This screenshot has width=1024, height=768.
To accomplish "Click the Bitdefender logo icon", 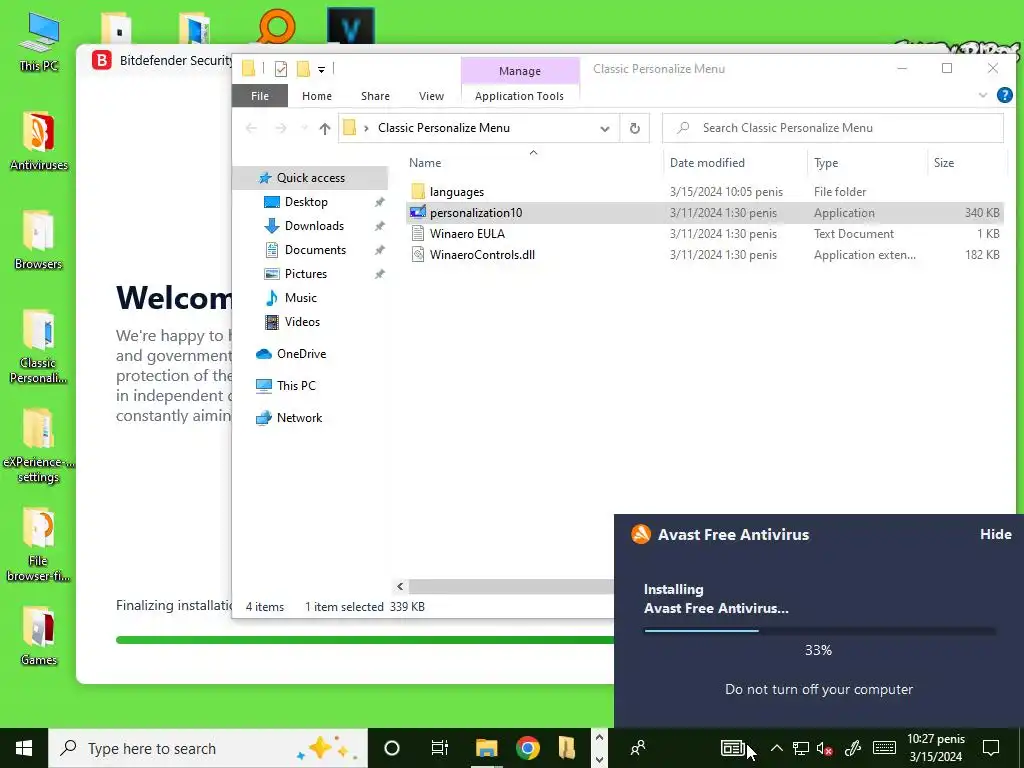I will [101, 60].
